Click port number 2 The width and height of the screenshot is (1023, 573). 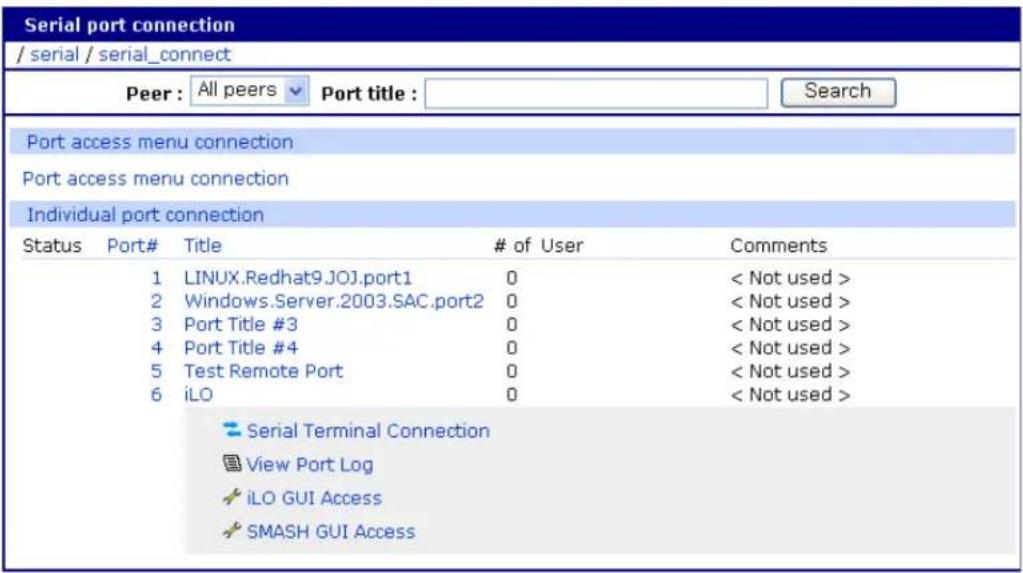(157, 301)
